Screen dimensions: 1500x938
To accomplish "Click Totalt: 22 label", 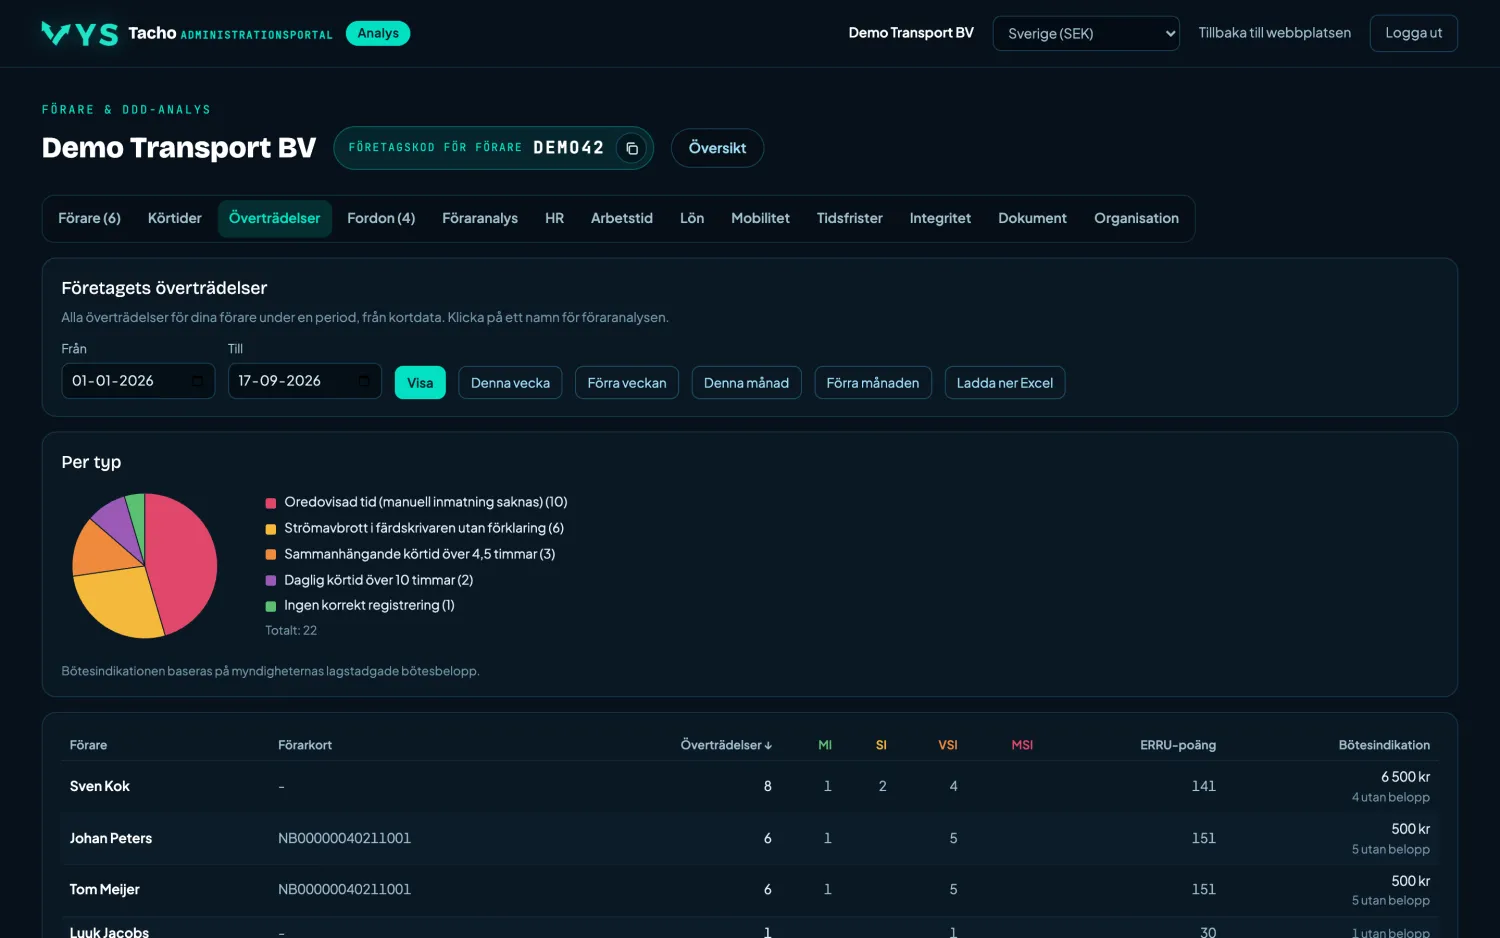I will [291, 631].
